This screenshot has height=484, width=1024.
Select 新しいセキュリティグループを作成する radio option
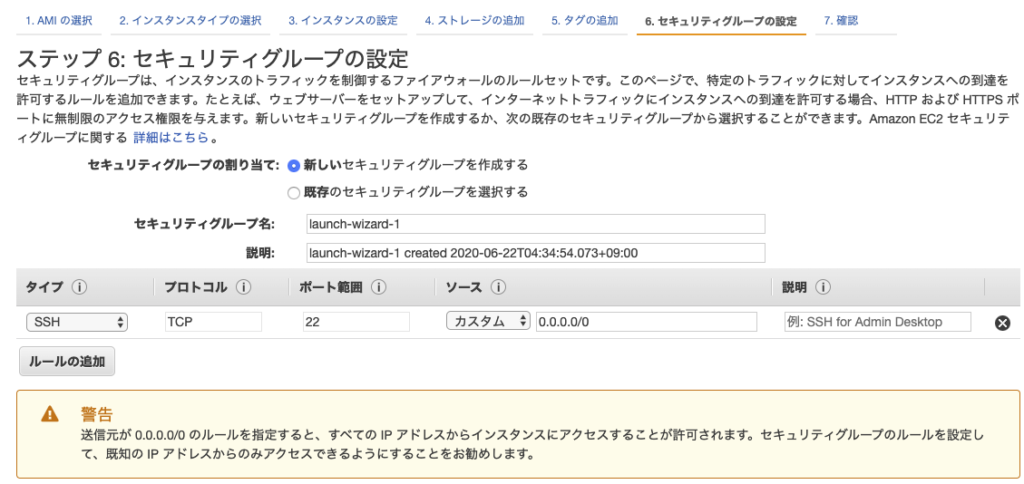294,164
